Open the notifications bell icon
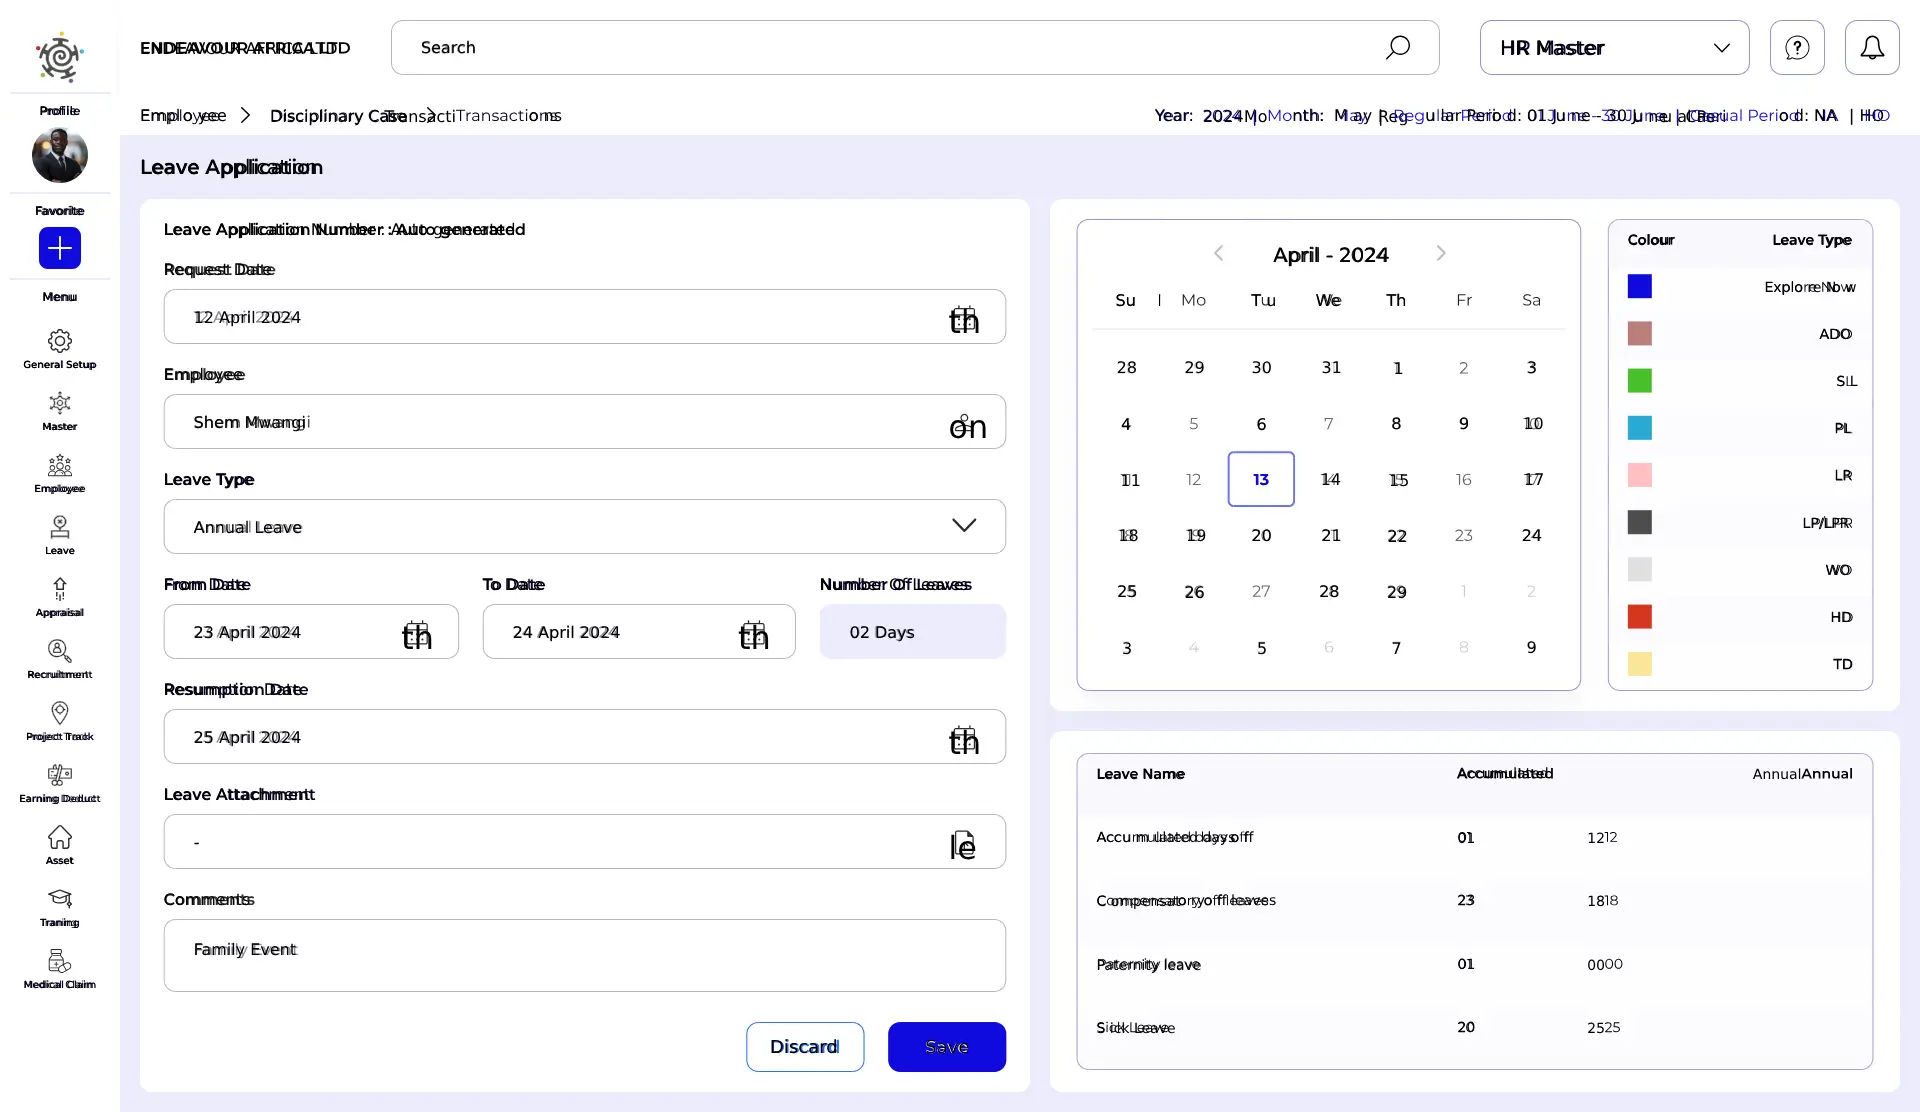 1871,47
